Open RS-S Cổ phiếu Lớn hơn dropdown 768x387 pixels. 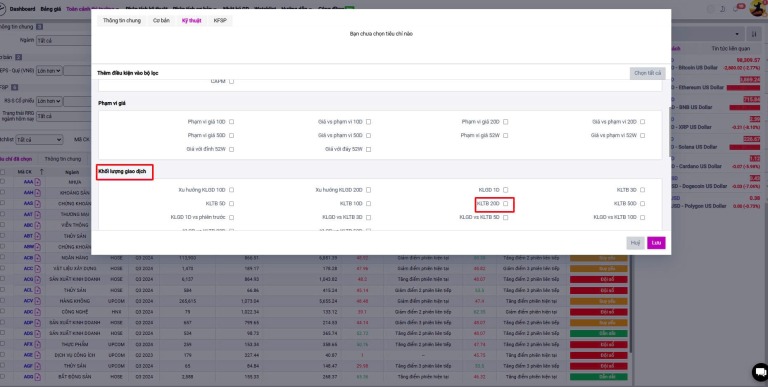49,100
